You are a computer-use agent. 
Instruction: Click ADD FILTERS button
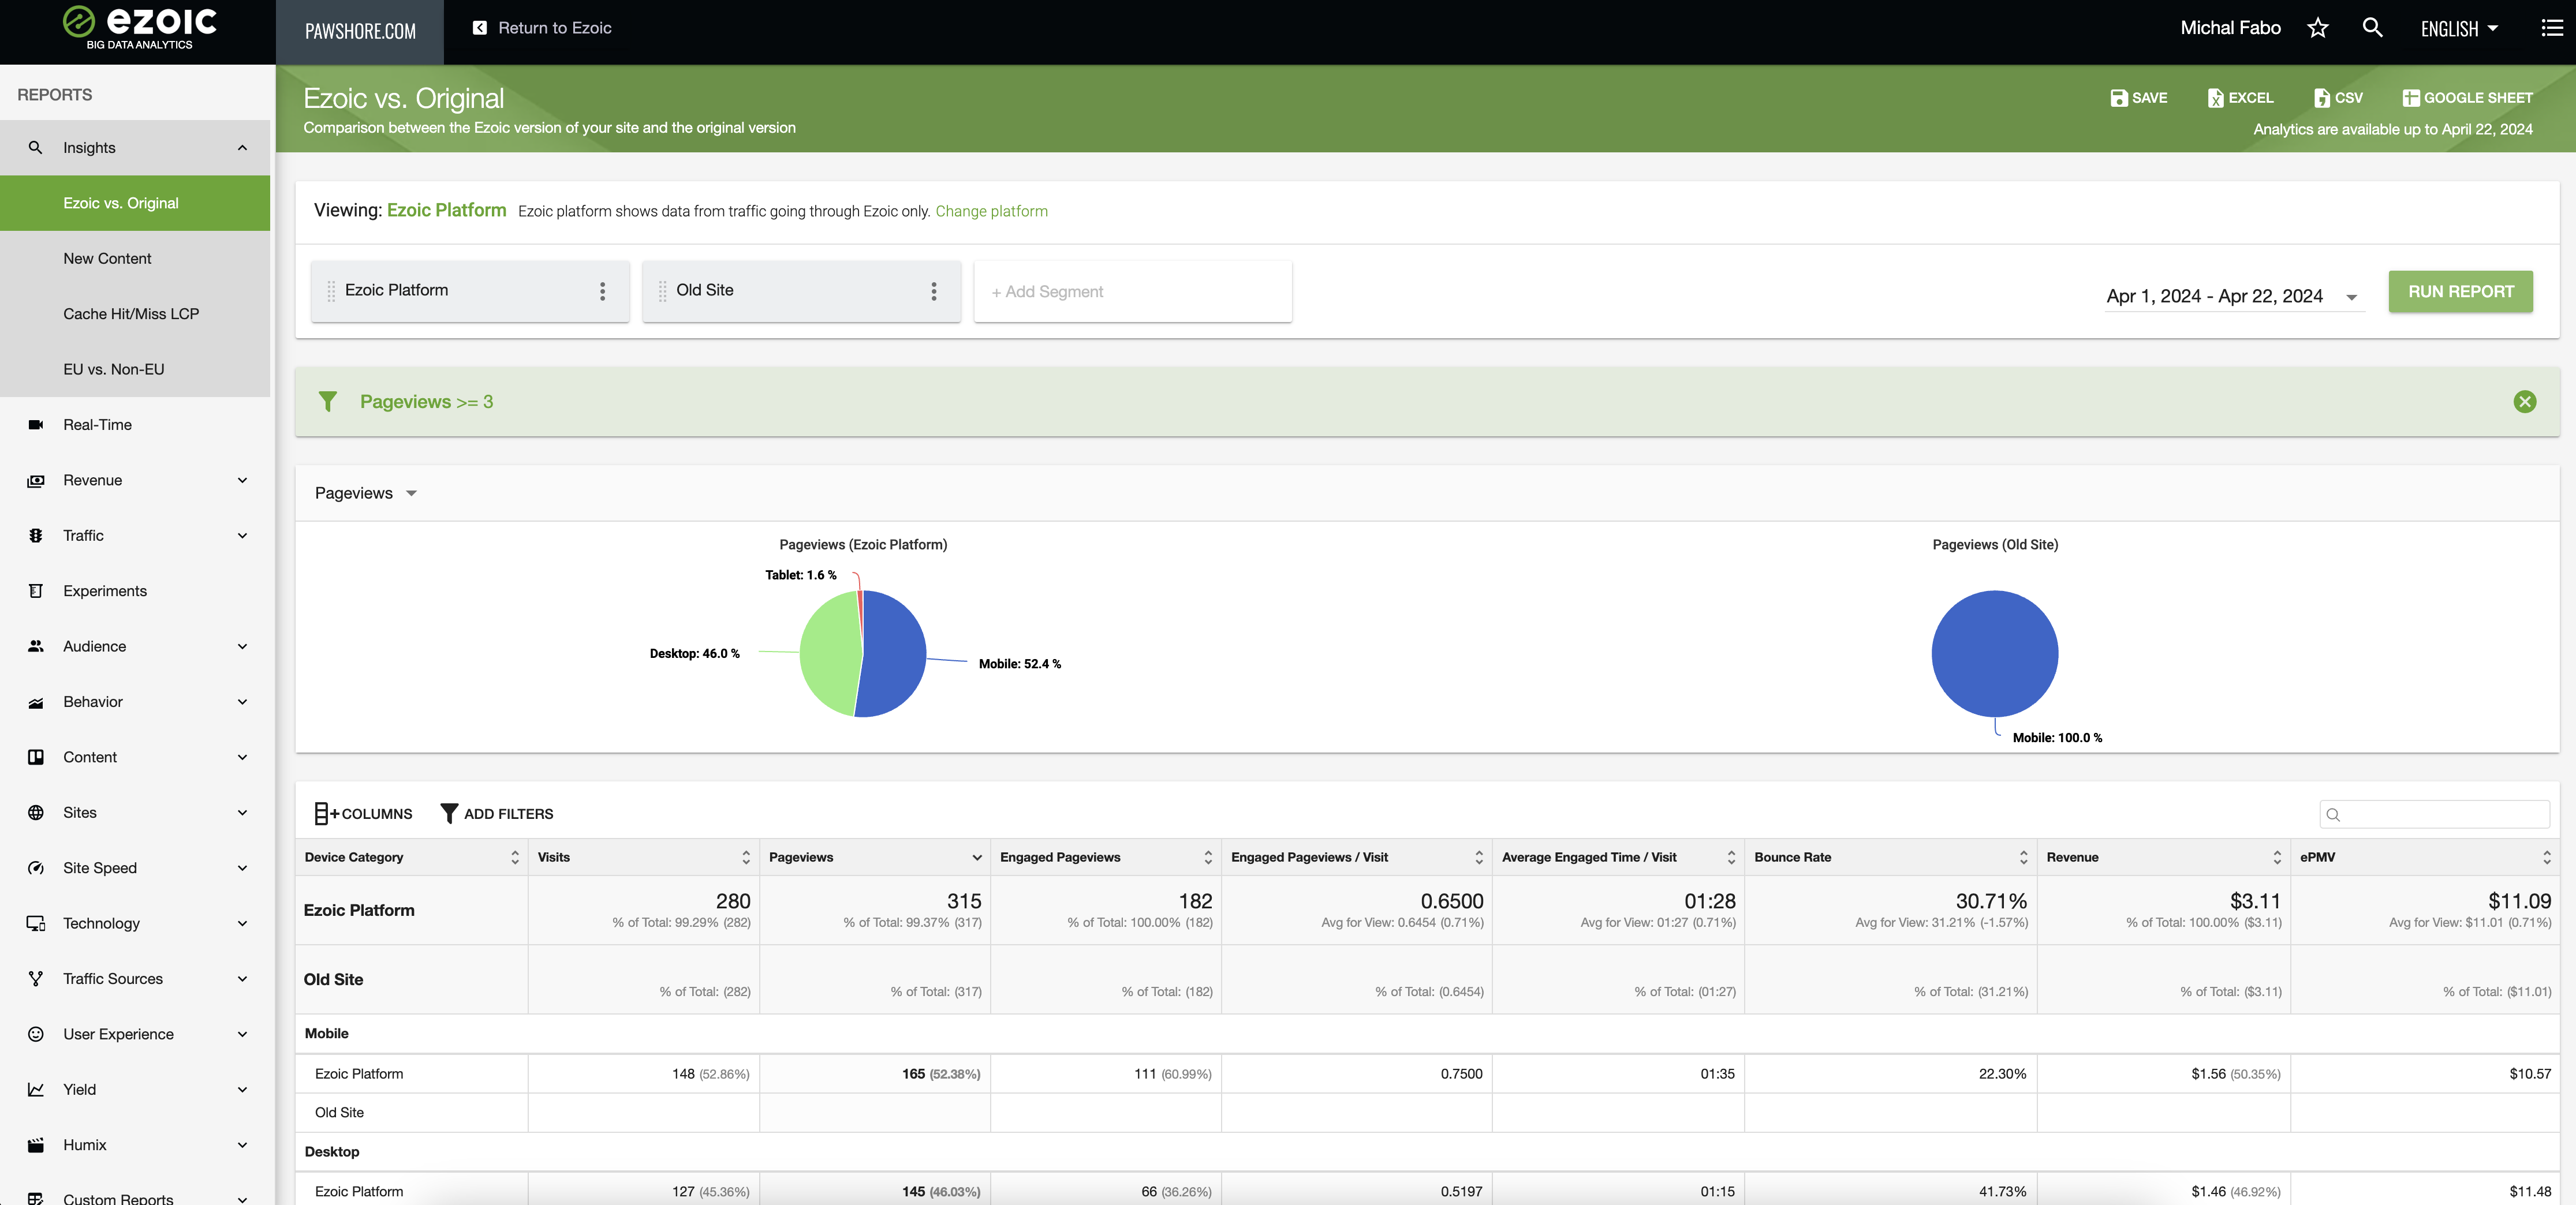click(497, 814)
